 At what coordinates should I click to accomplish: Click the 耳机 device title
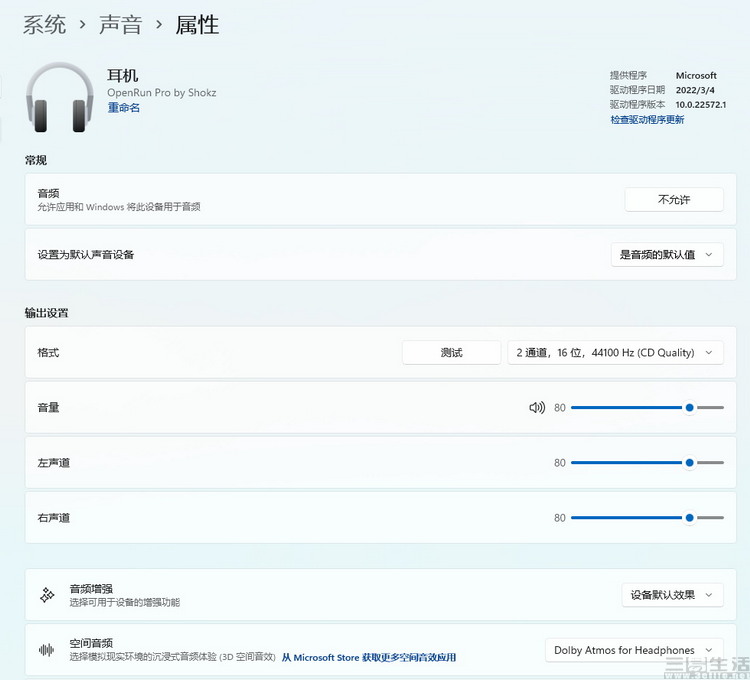pos(122,76)
